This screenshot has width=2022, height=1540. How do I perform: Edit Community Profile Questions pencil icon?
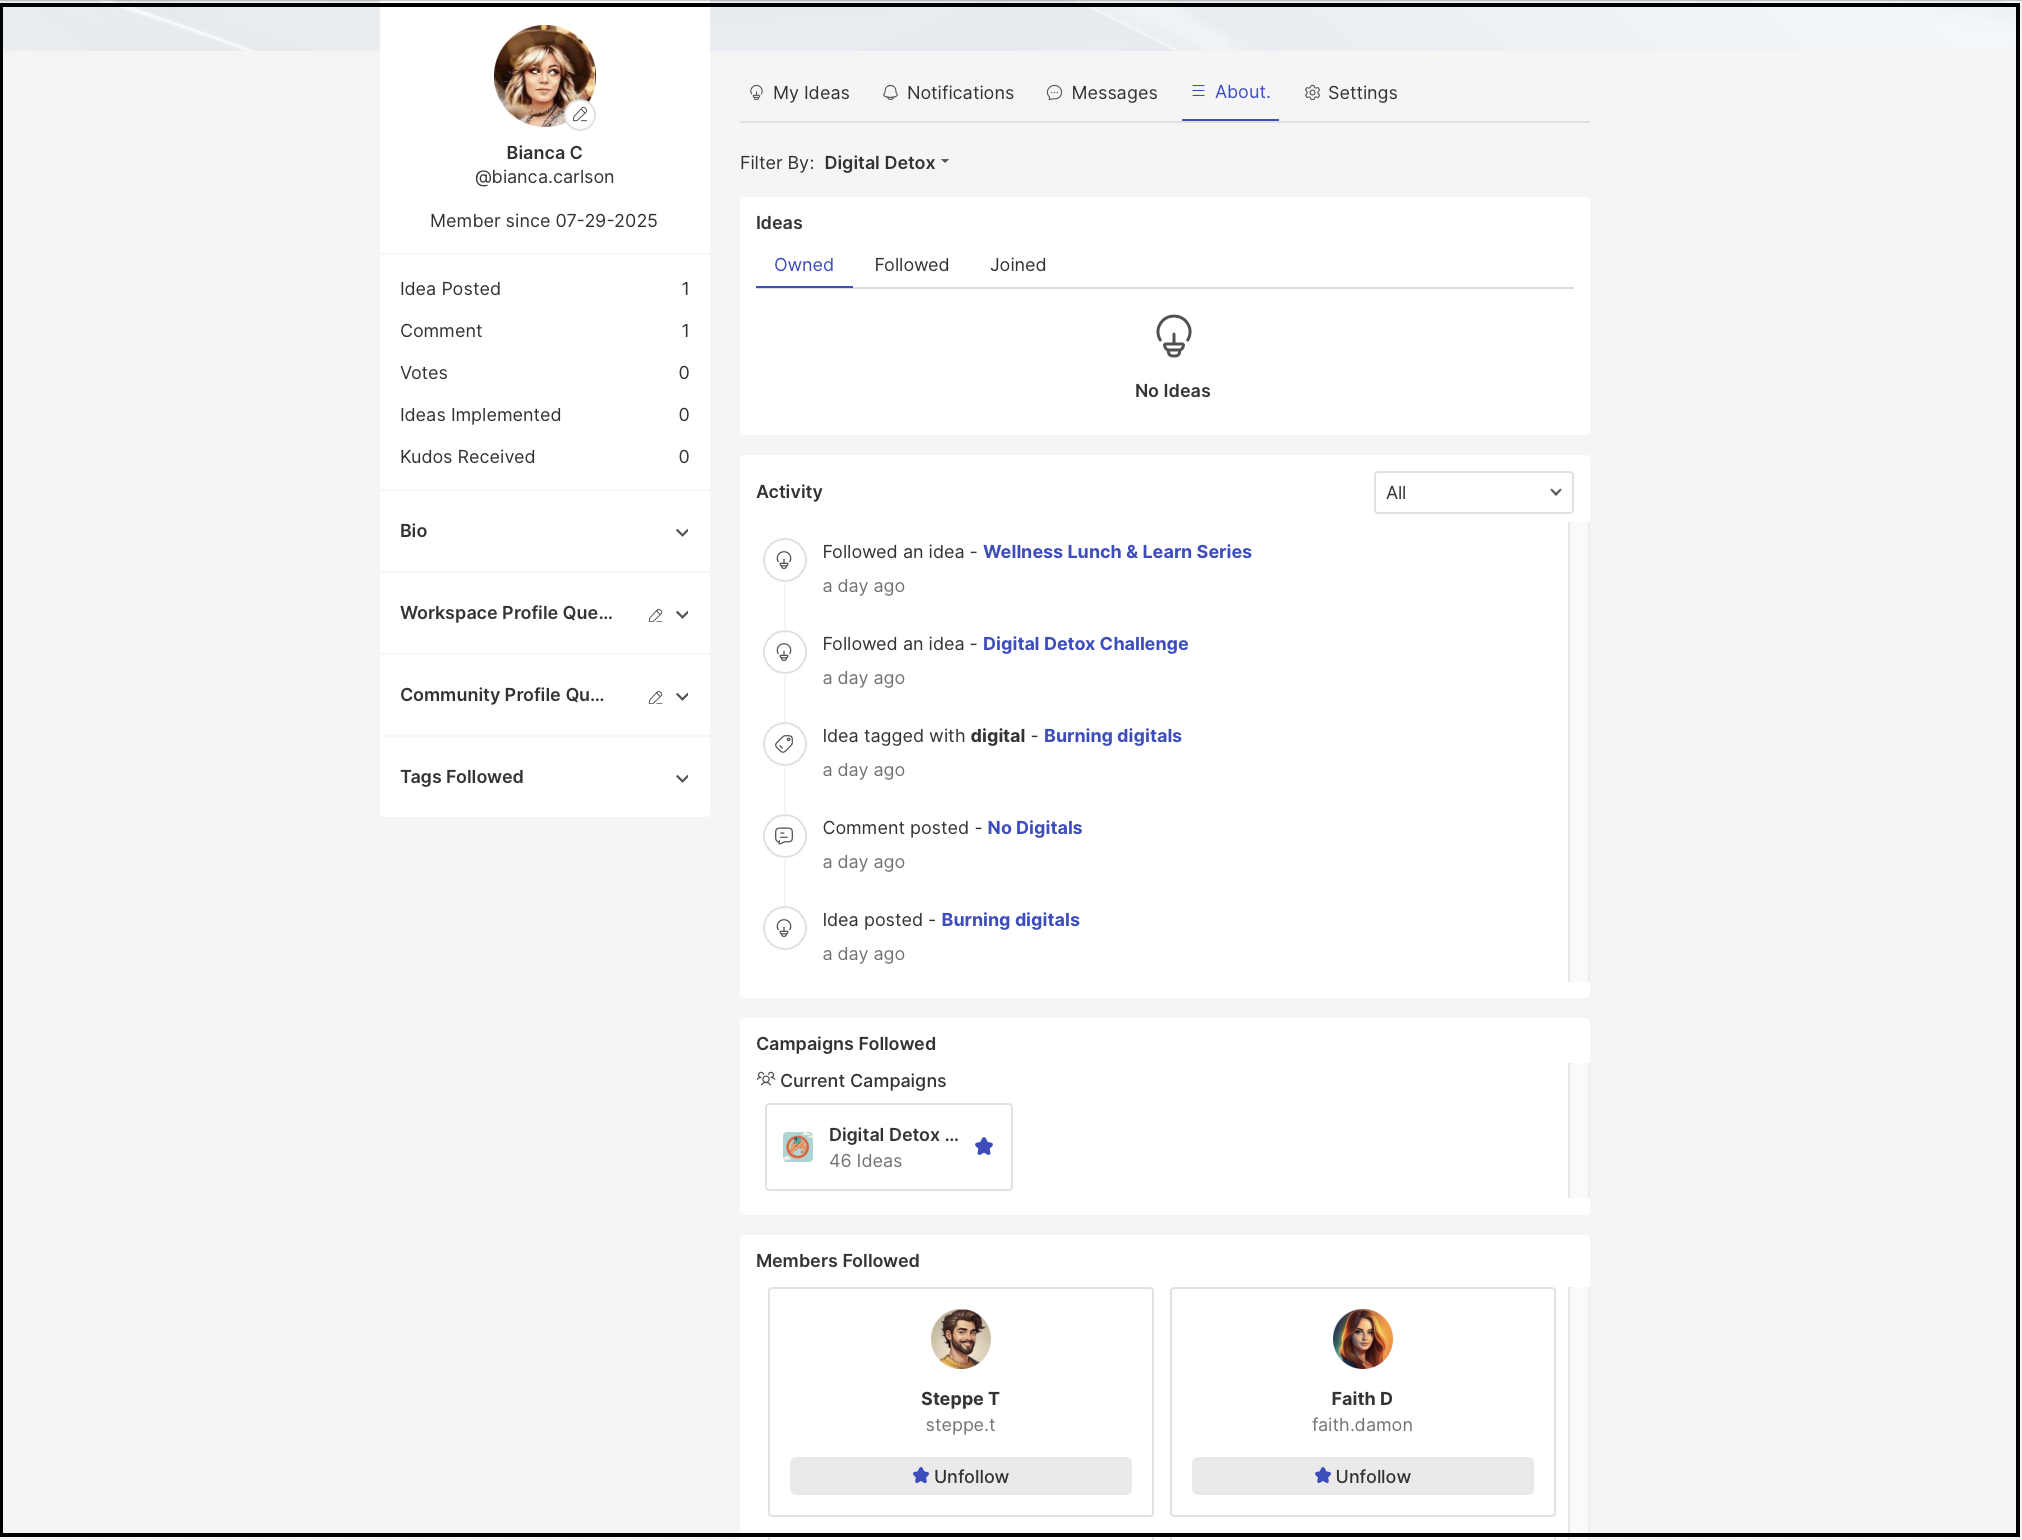(656, 697)
